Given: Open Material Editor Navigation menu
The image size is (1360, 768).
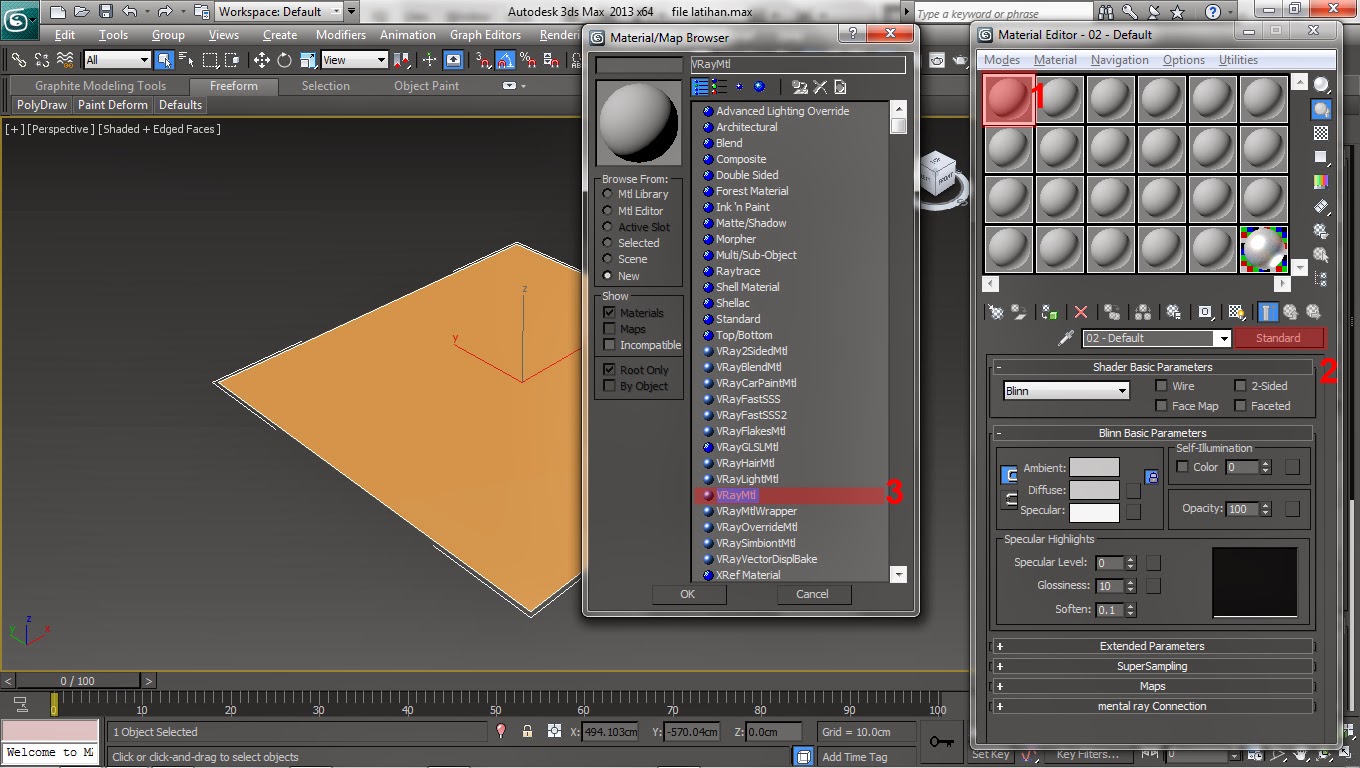Looking at the screenshot, I should point(1119,60).
